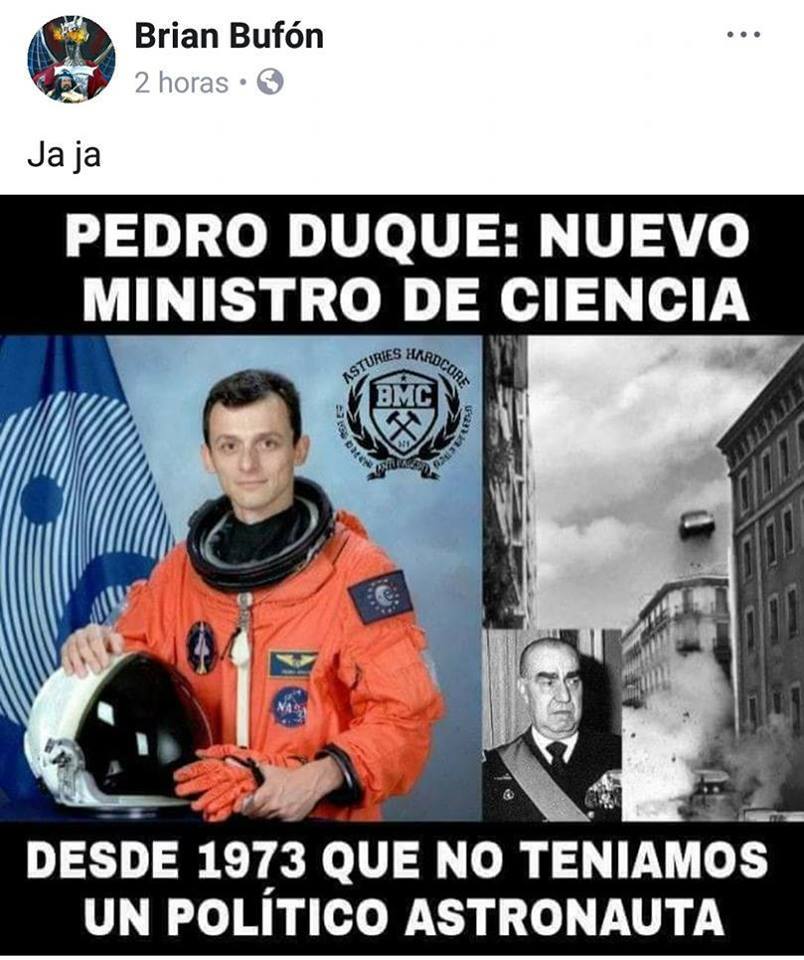
Task: Click the NASA patch on the orange suit
Action: tap(289, 707)
